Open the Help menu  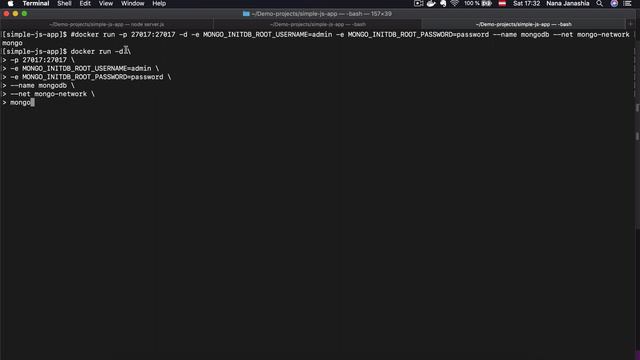(159, 4)
